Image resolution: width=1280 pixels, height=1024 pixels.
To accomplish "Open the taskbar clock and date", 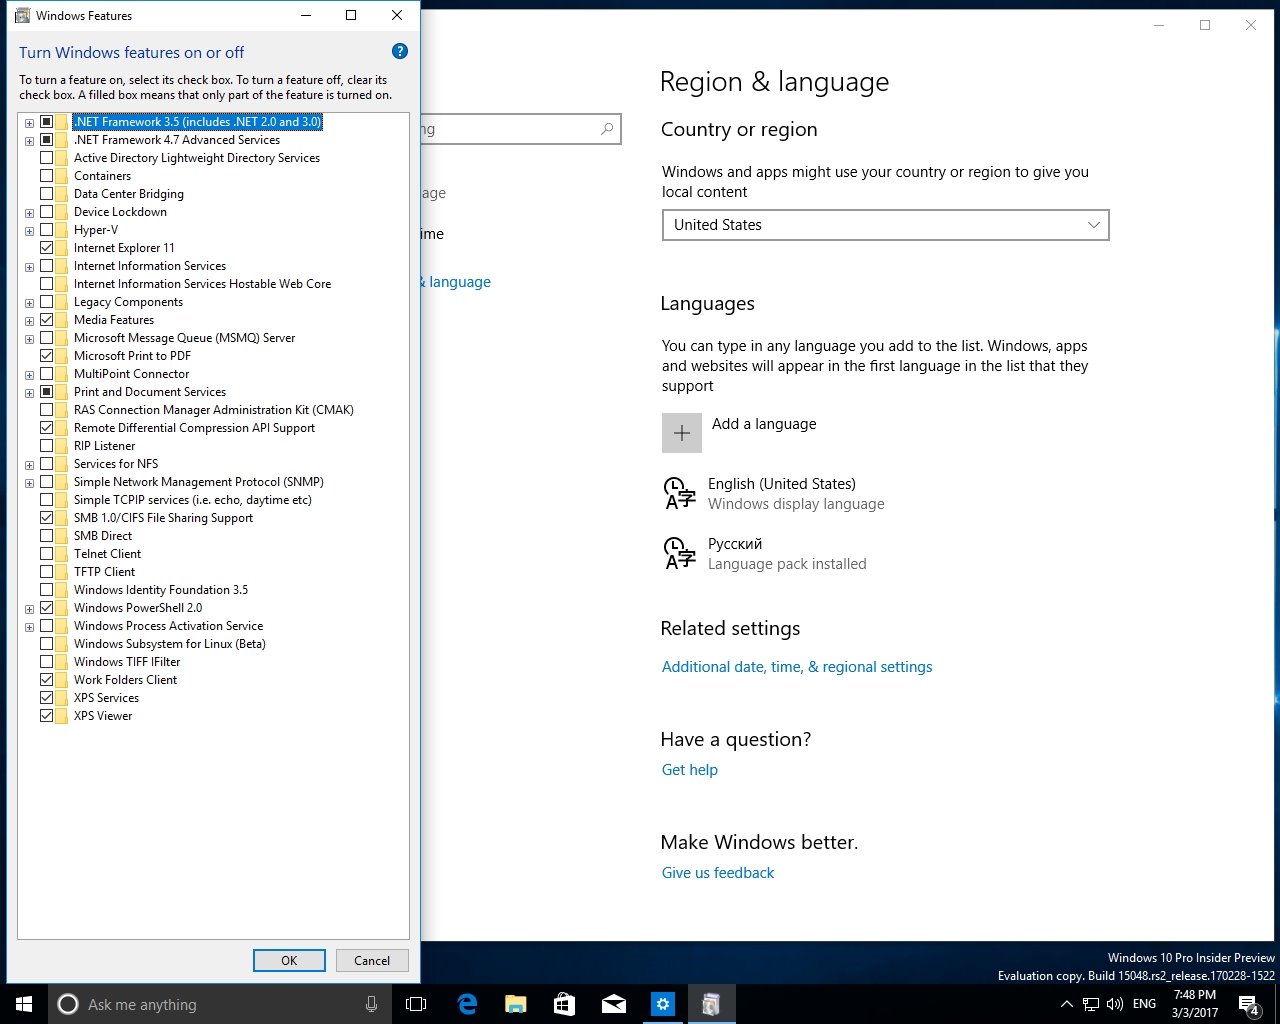I will coord(1195,1004).
